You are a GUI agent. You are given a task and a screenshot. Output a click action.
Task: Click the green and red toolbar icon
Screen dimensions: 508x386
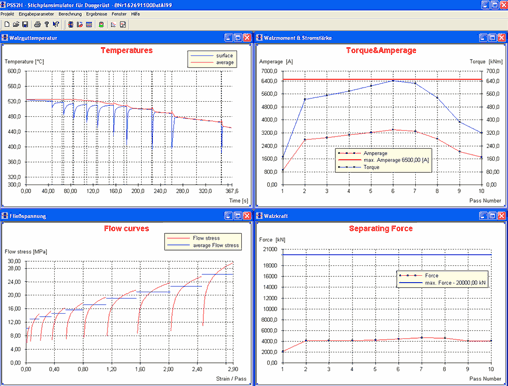click(101, 24)
